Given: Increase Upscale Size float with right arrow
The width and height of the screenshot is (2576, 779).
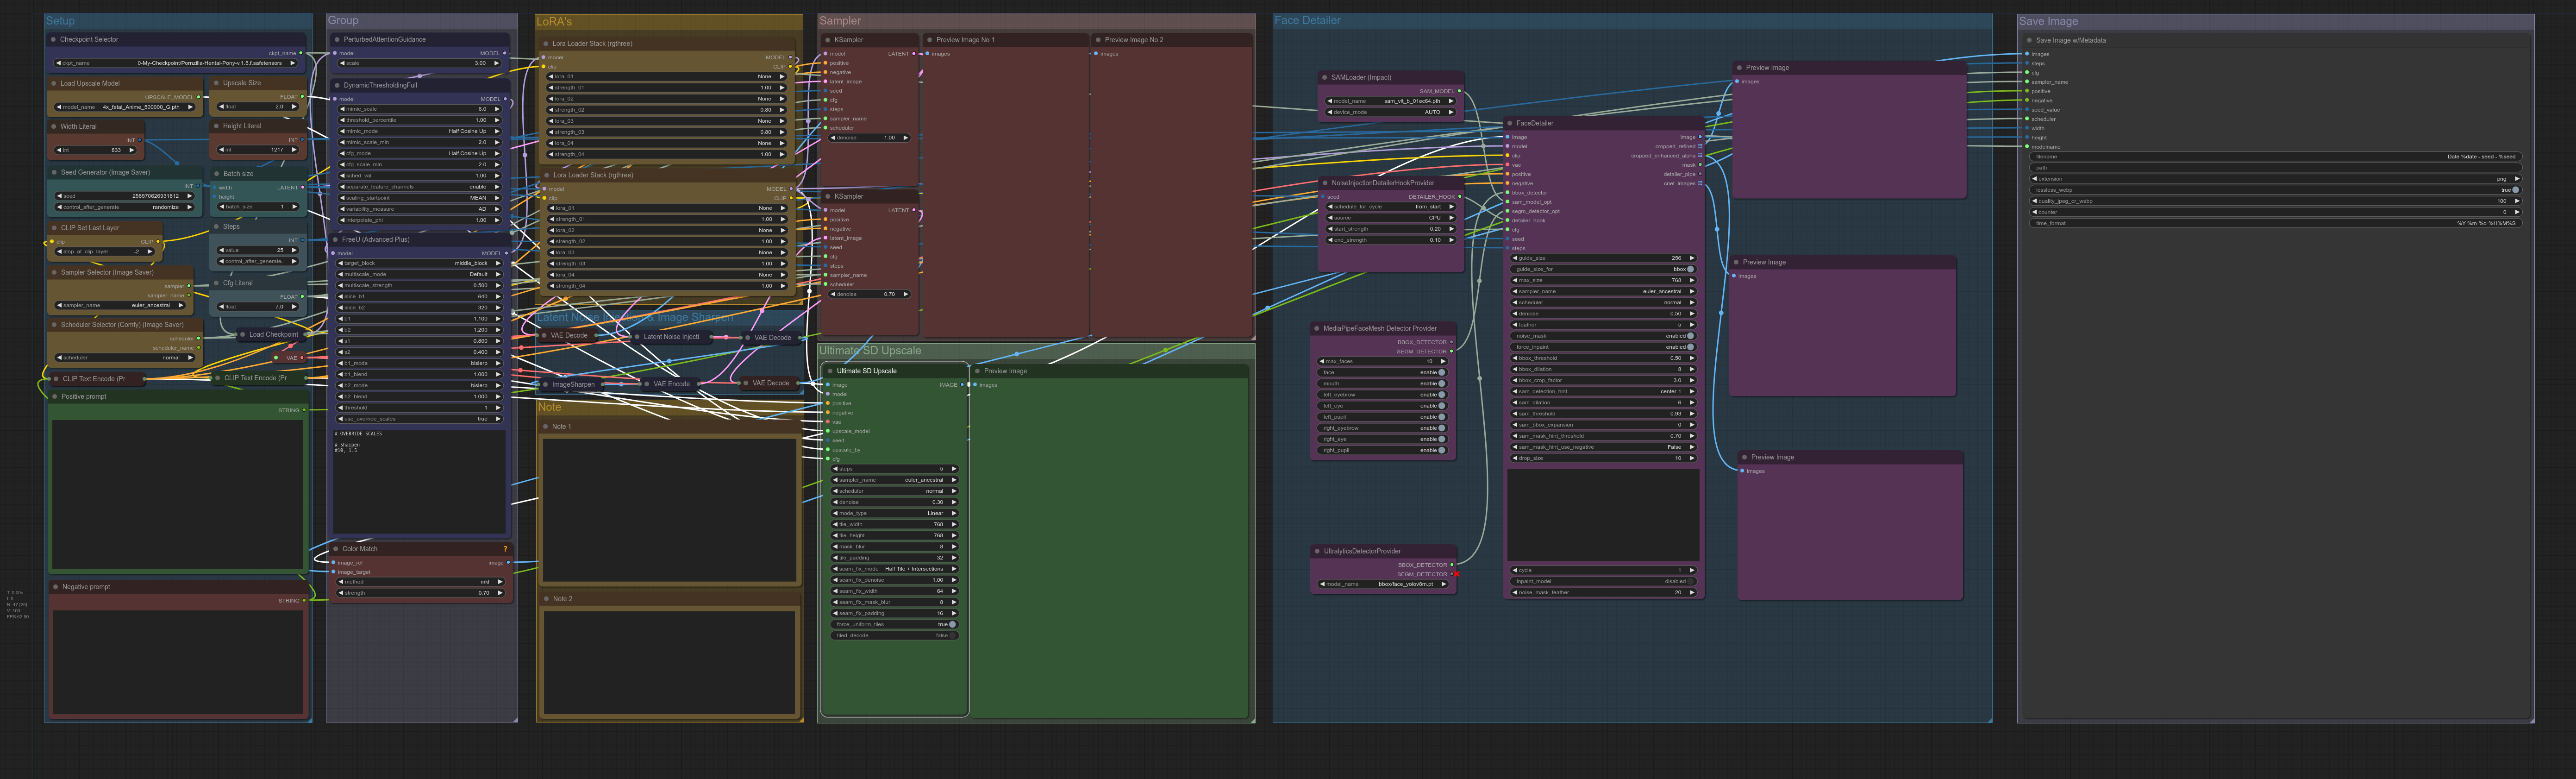Looking at the screenshot, I should 294,107.
